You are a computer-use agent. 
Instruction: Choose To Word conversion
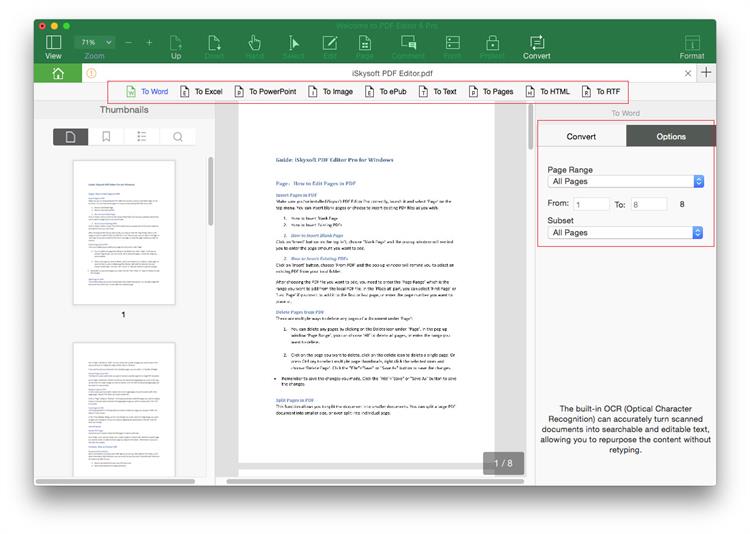click(x=147, y=91)
